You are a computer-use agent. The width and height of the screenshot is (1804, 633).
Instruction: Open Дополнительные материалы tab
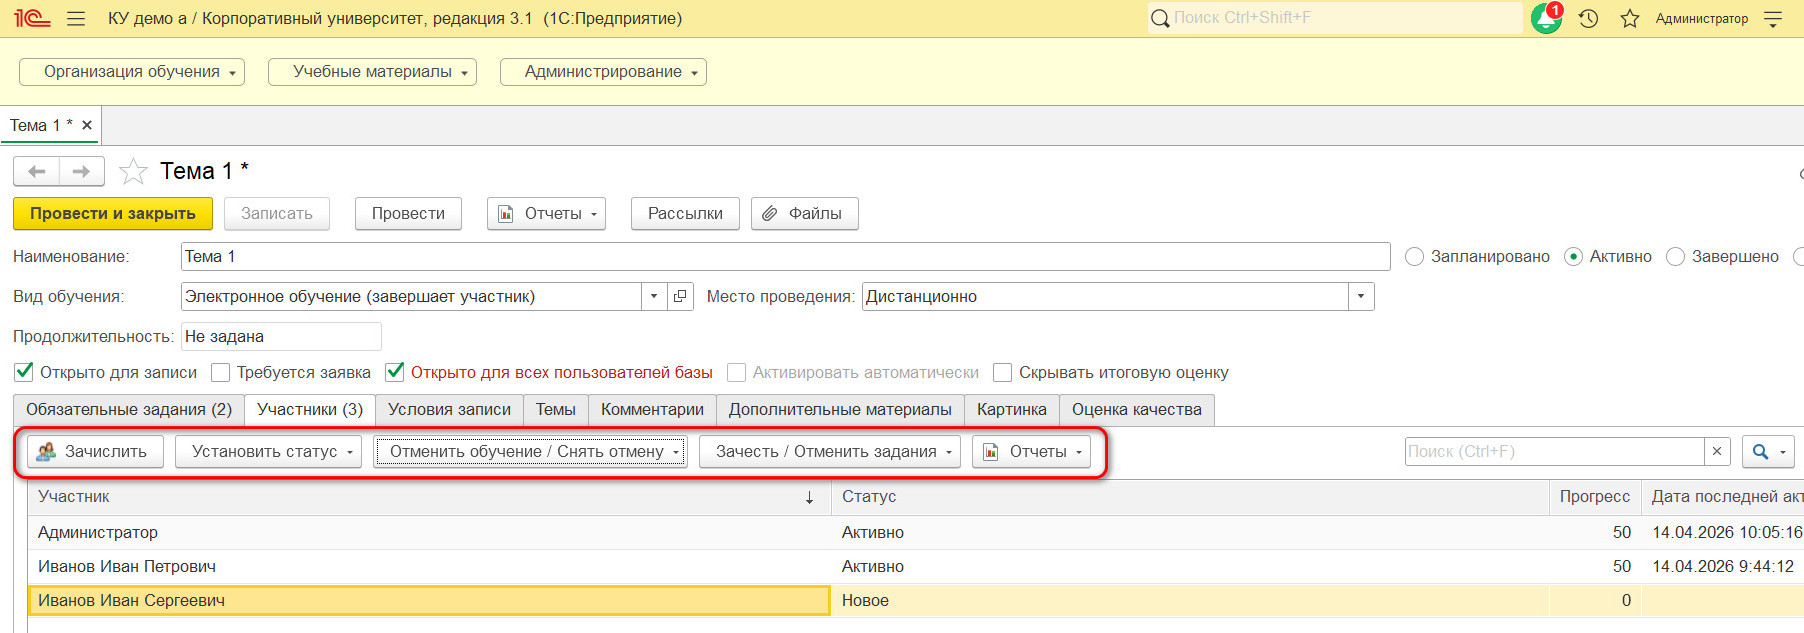pyautogui.click(x=840, y=410)
